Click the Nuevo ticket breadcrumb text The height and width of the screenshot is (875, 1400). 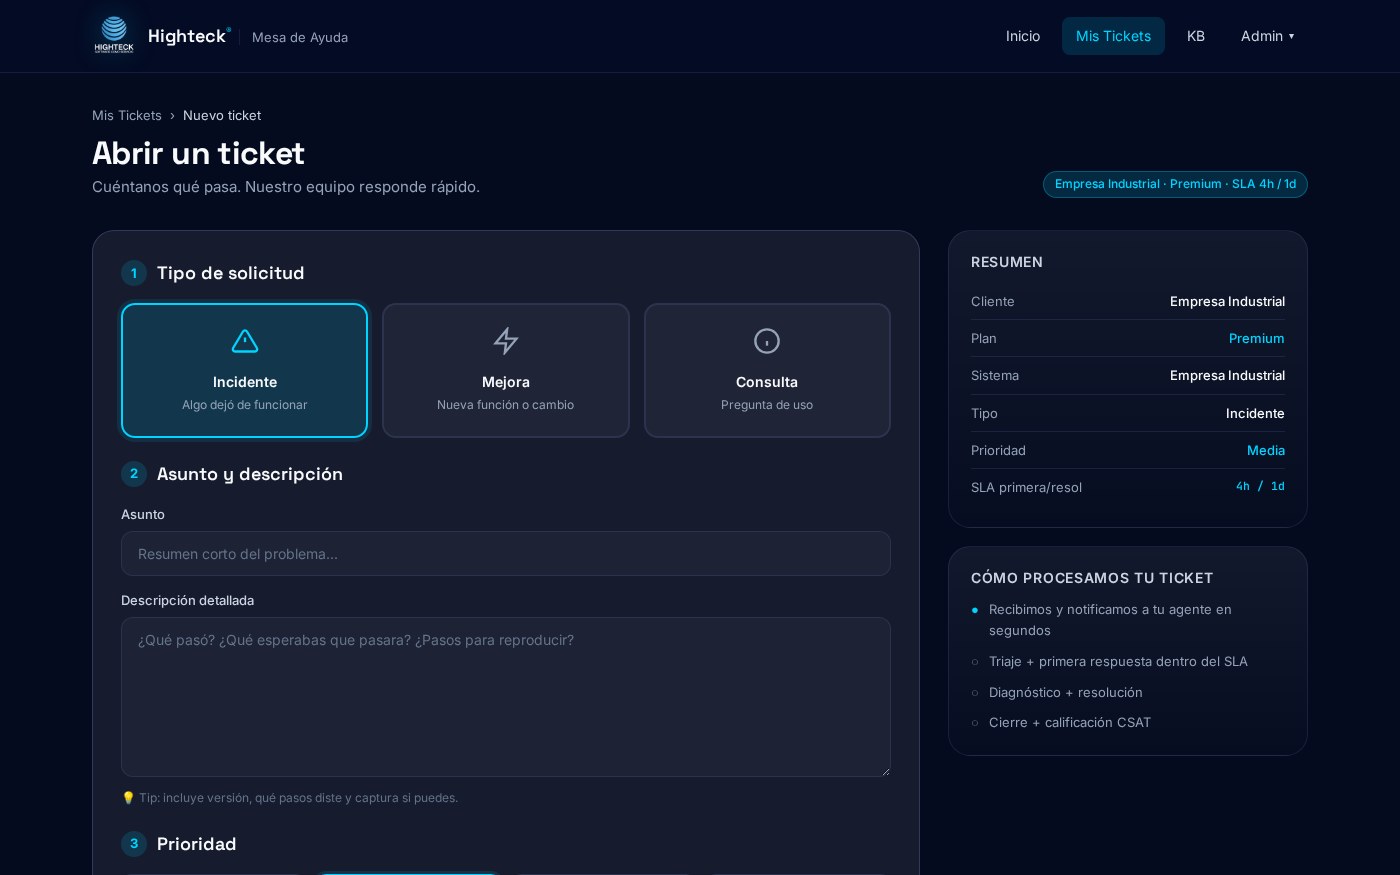click(x=222, y=115)
